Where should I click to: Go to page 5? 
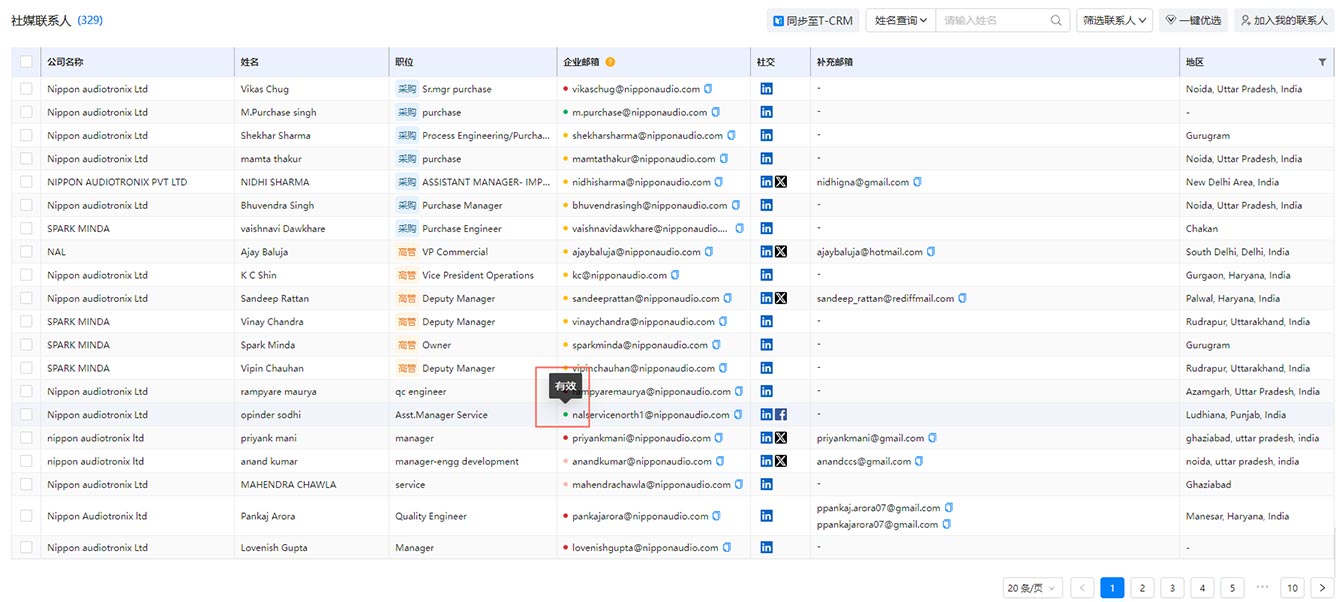tap(1233, 588)
